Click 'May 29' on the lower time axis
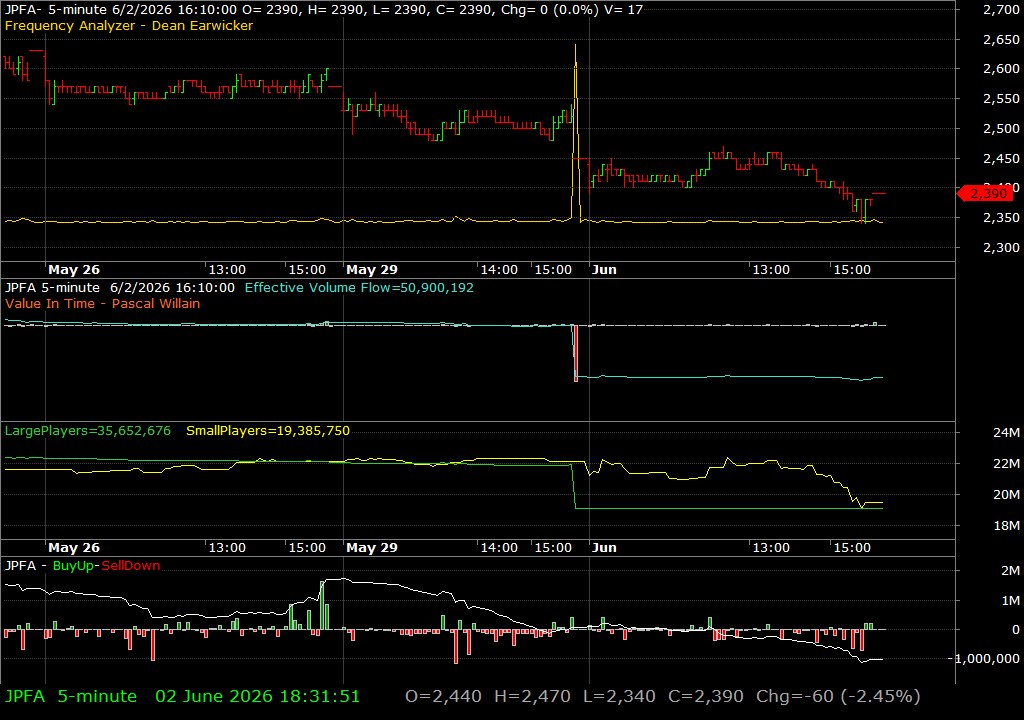The width and height of the screenshot is (1024, 720). pyautogui.click(x=372, y=548)
